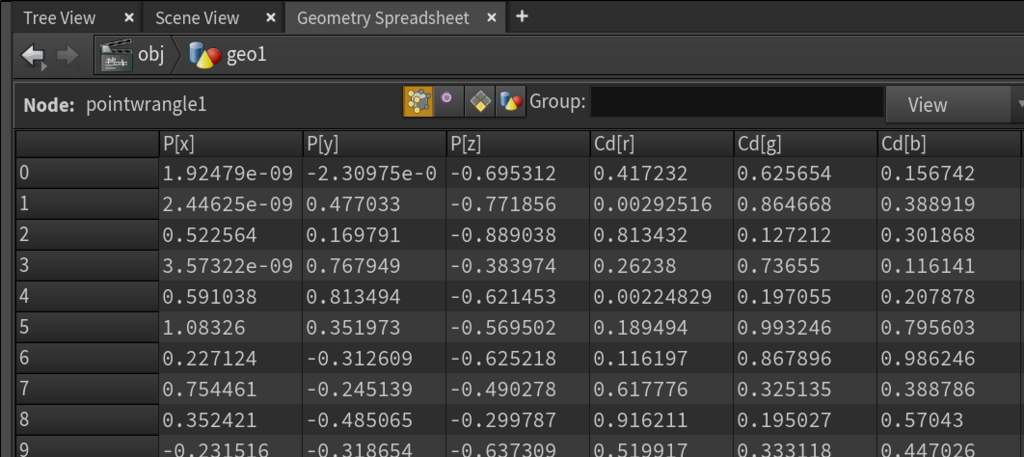Click cell value 0.916211
1024x457 pixels.
coord(640,420)
